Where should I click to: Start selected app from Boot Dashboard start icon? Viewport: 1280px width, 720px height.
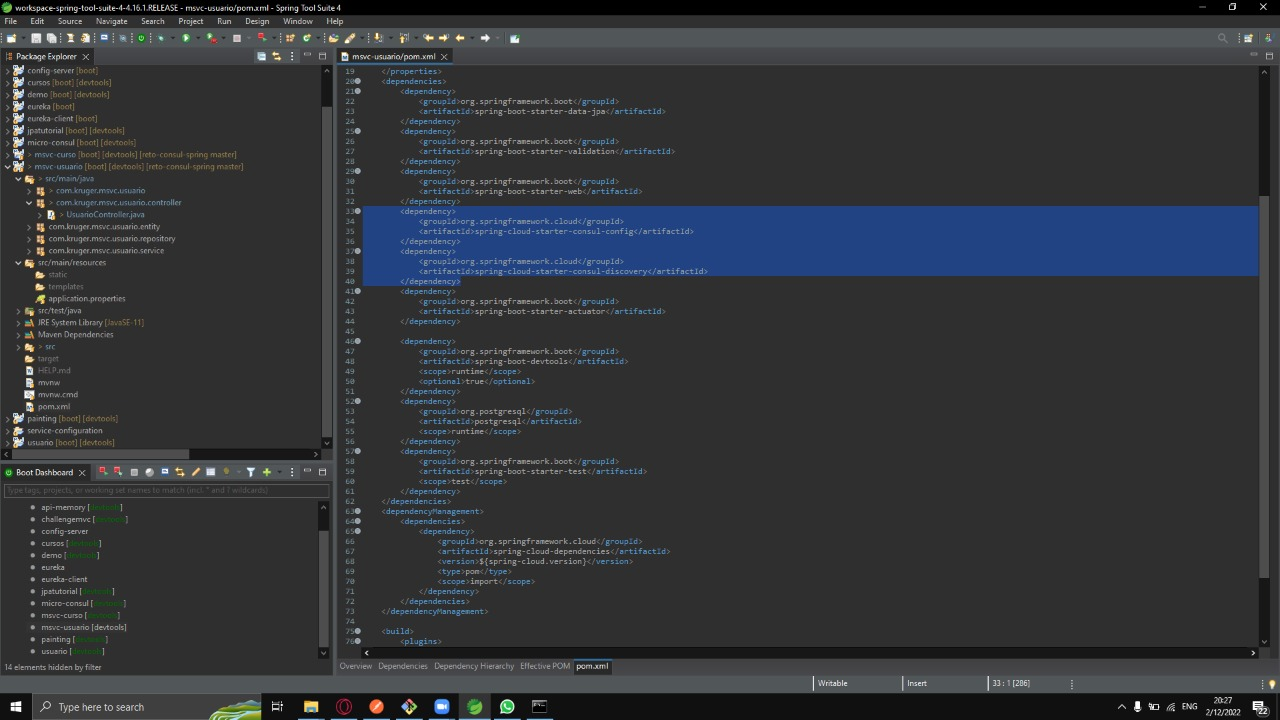103,471
